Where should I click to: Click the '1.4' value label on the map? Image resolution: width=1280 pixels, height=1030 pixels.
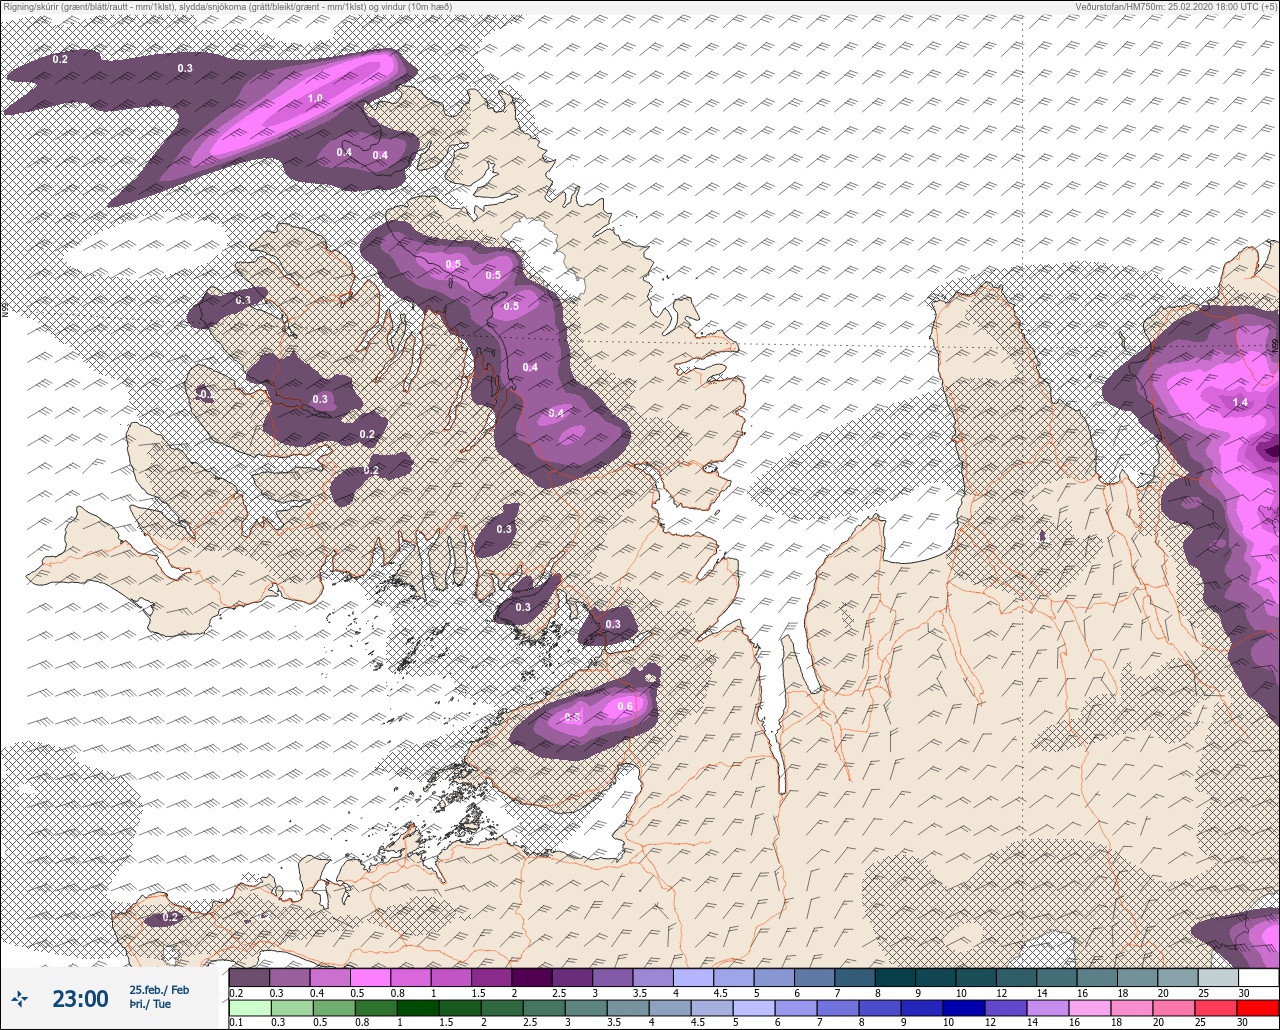pos(1240,402)
